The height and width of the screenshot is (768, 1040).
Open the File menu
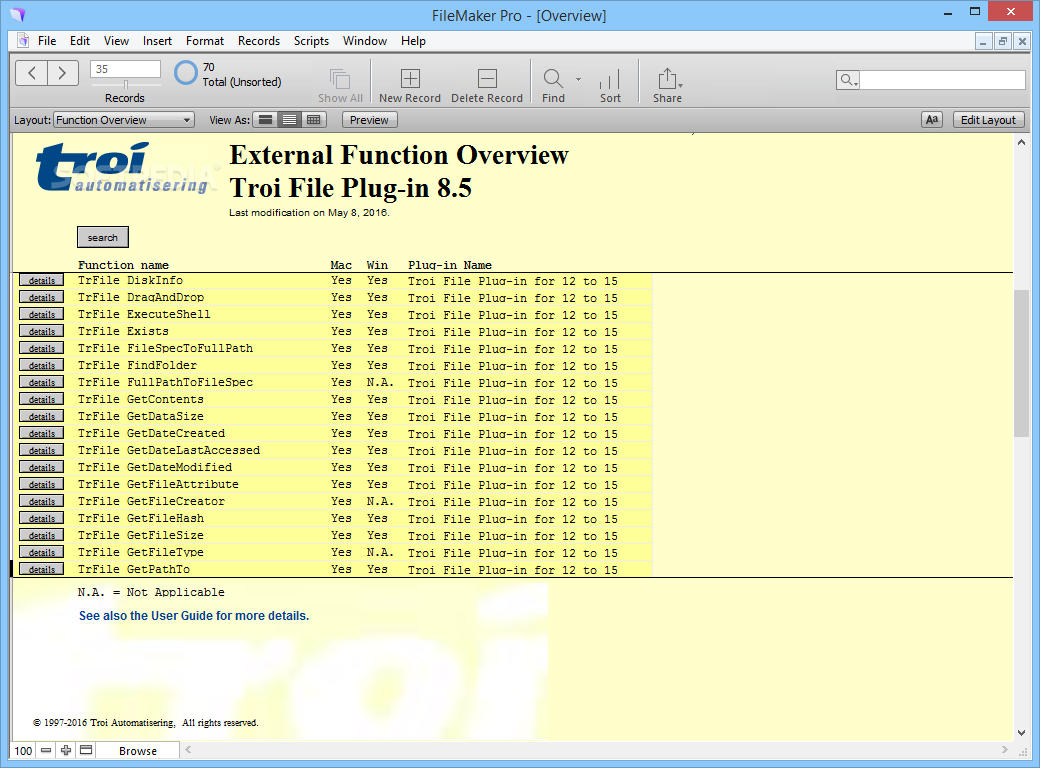[47, 40]
